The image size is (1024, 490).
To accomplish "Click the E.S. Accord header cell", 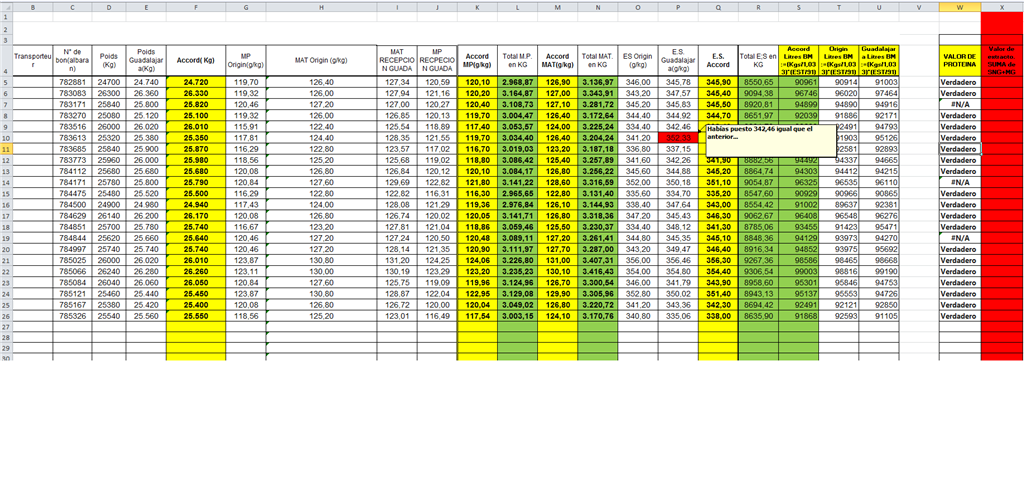I will coord(718,61).
